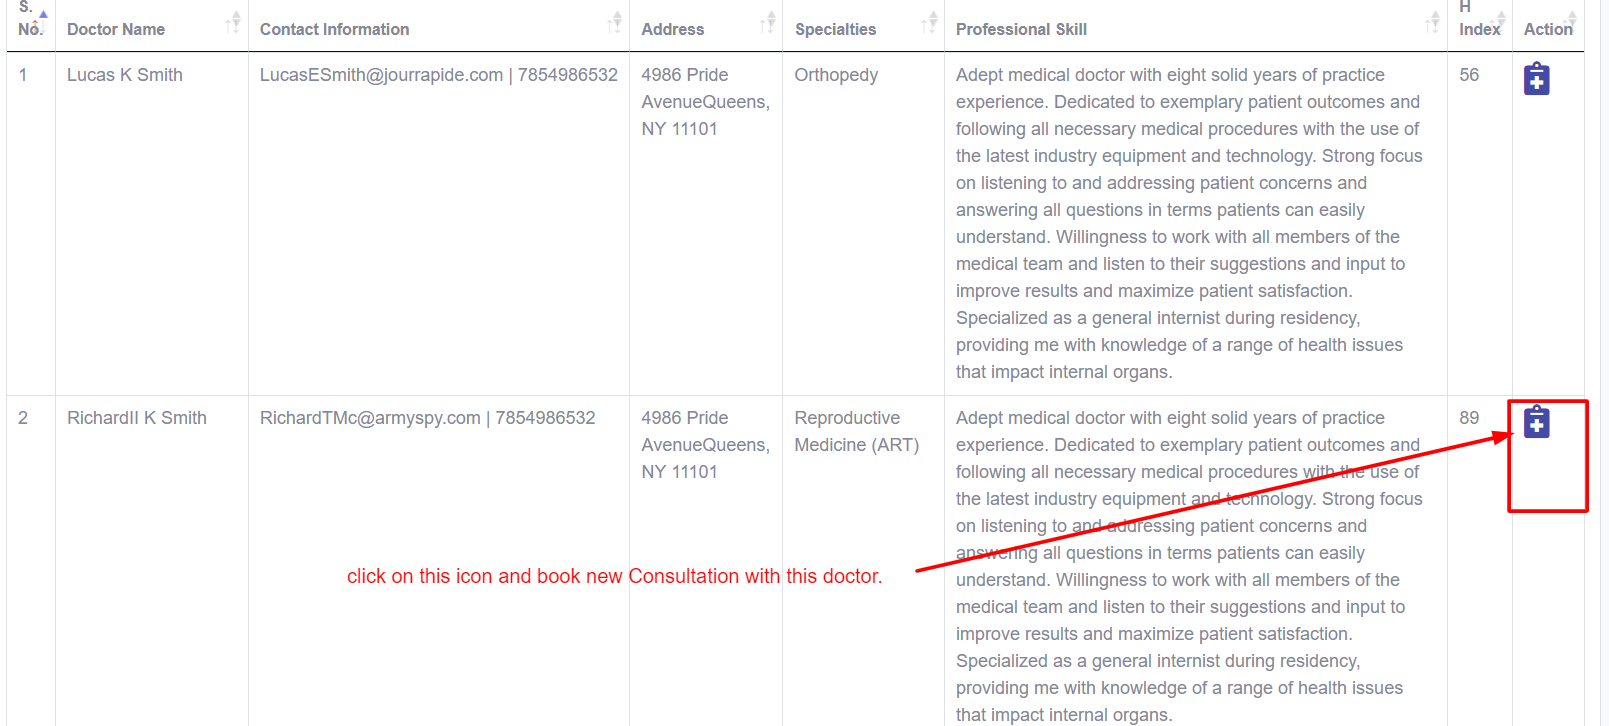Click the book consultation icon for RichardII K Smith
This screenshot has height=726, width=1609.
coord(1536,422)
